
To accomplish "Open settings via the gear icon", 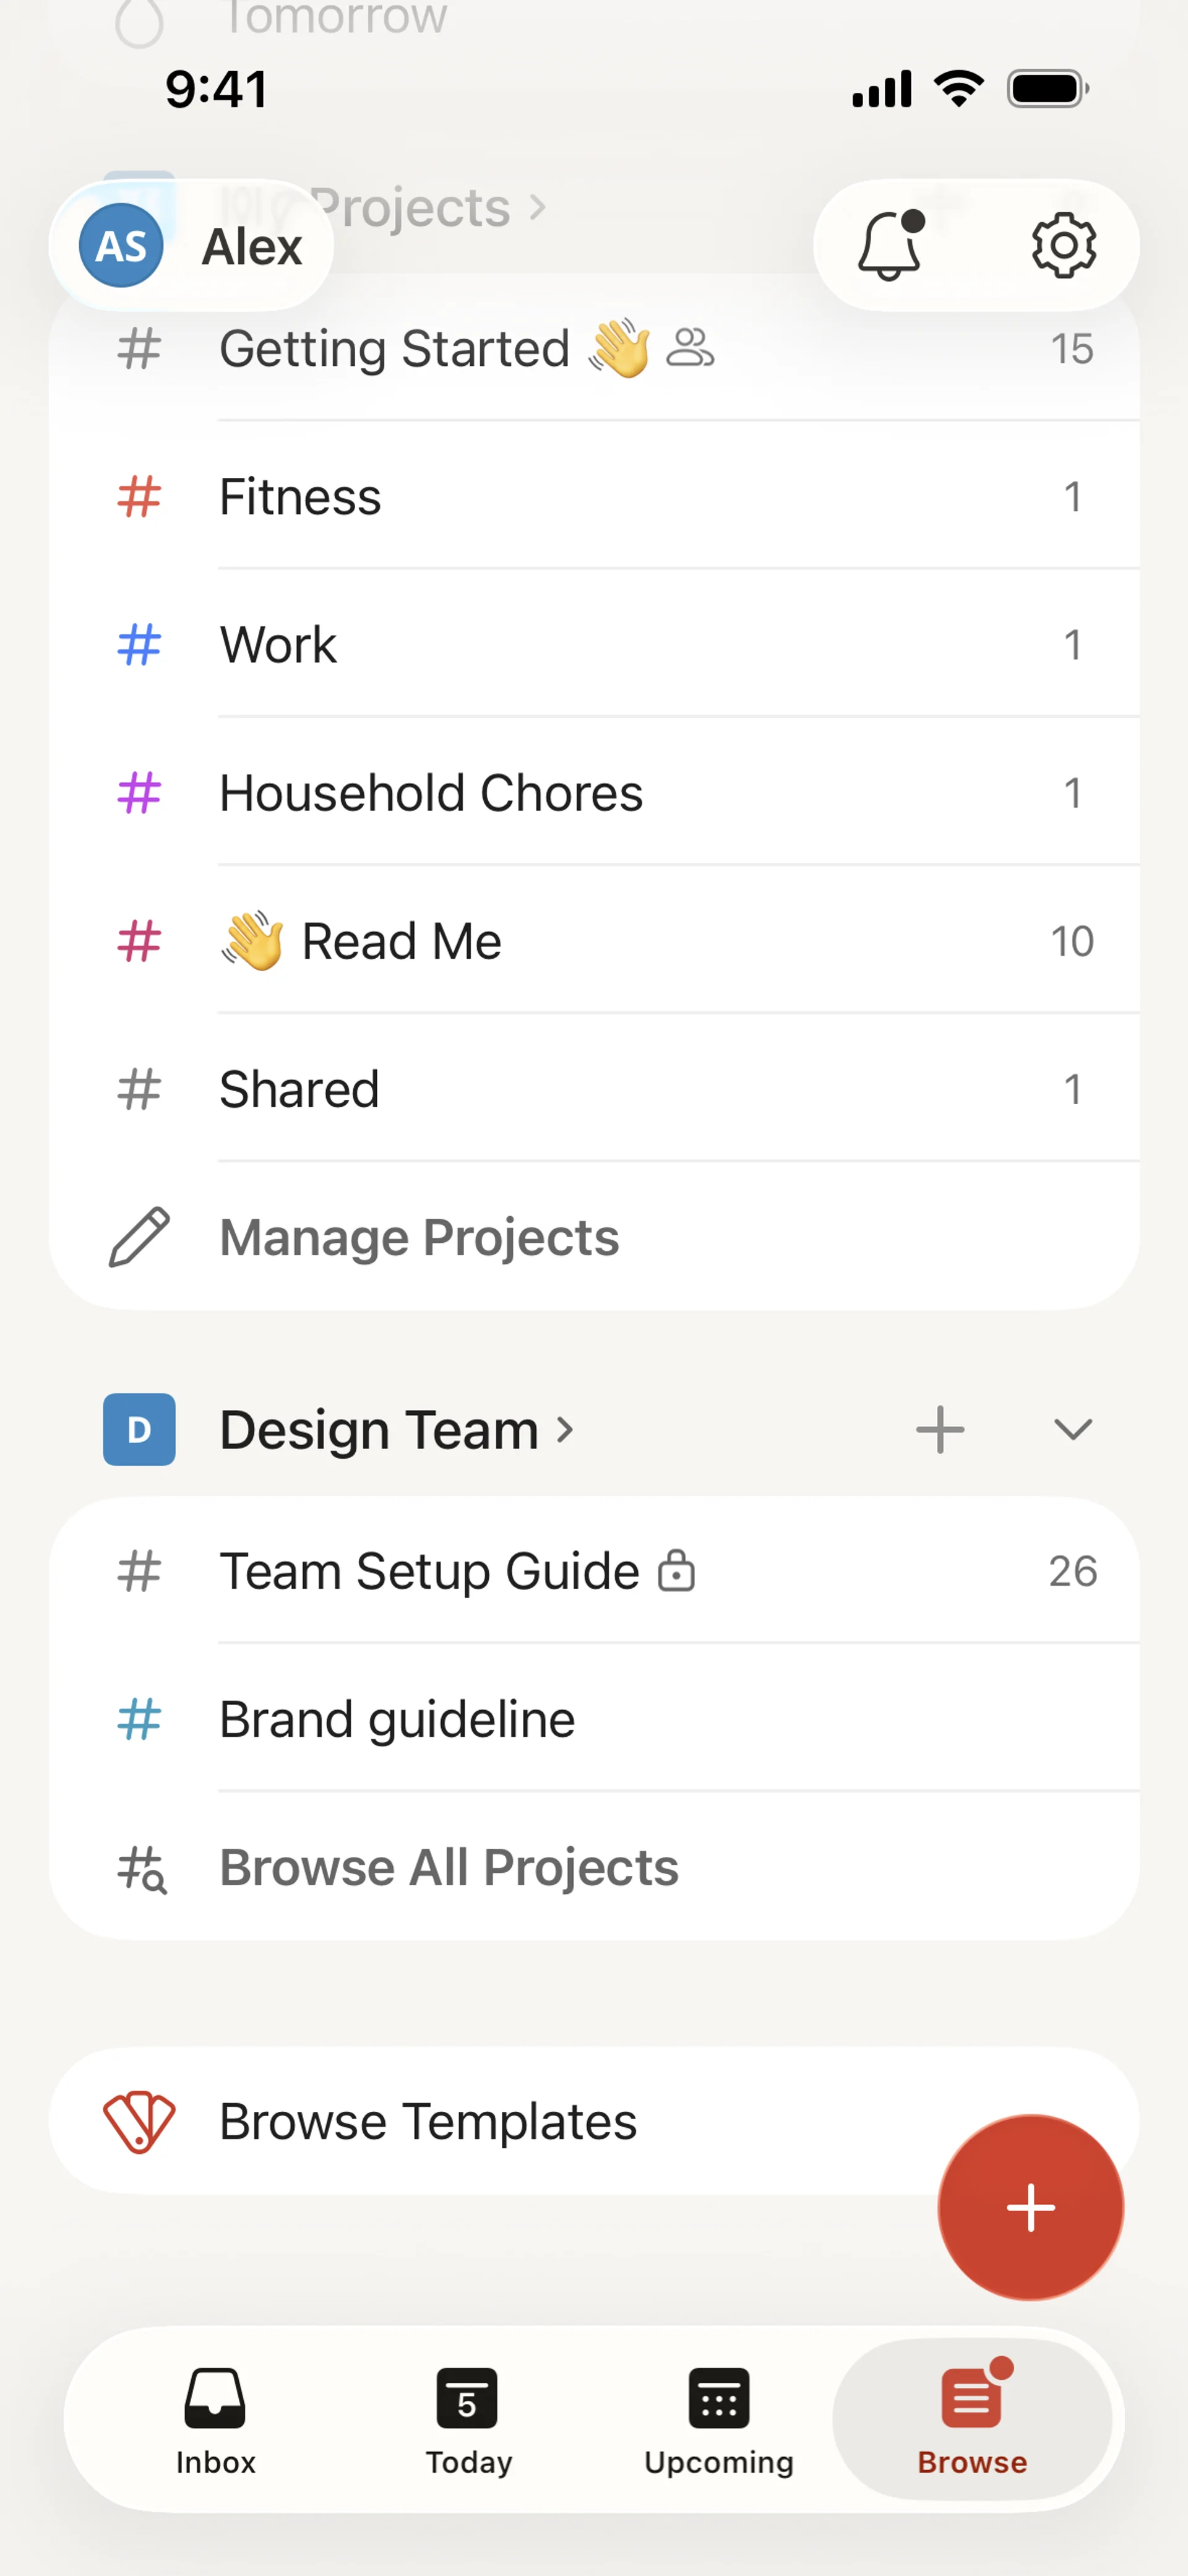I will pyautogui.click(x=1063, y=246).
